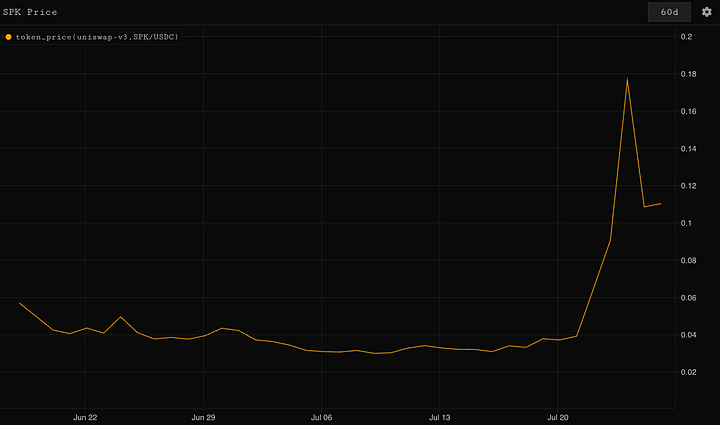This screenshot has width=720, height=425.
Task: Click the 0.06 y-axis value
Action: 688,298
